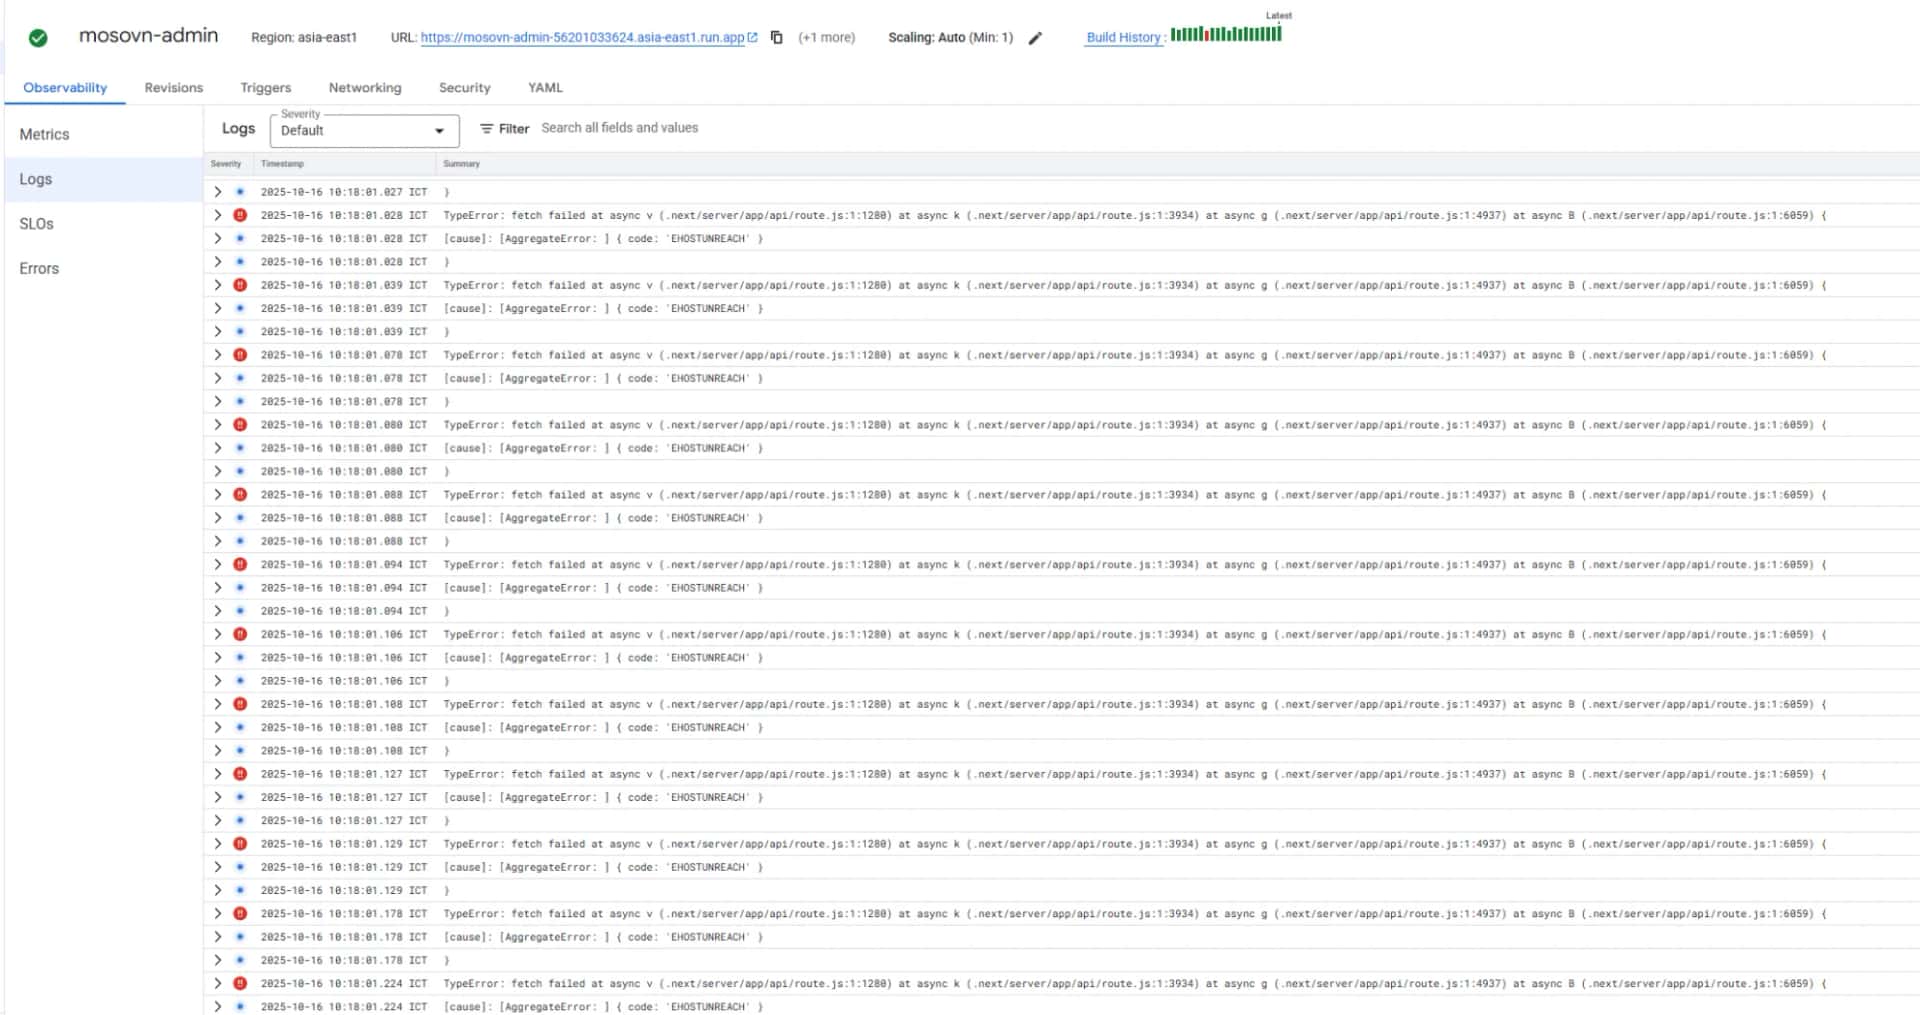Expand the 10:18:01.178 TypeError log row
Screen dimensions: 1920x1015
(217, 913)
